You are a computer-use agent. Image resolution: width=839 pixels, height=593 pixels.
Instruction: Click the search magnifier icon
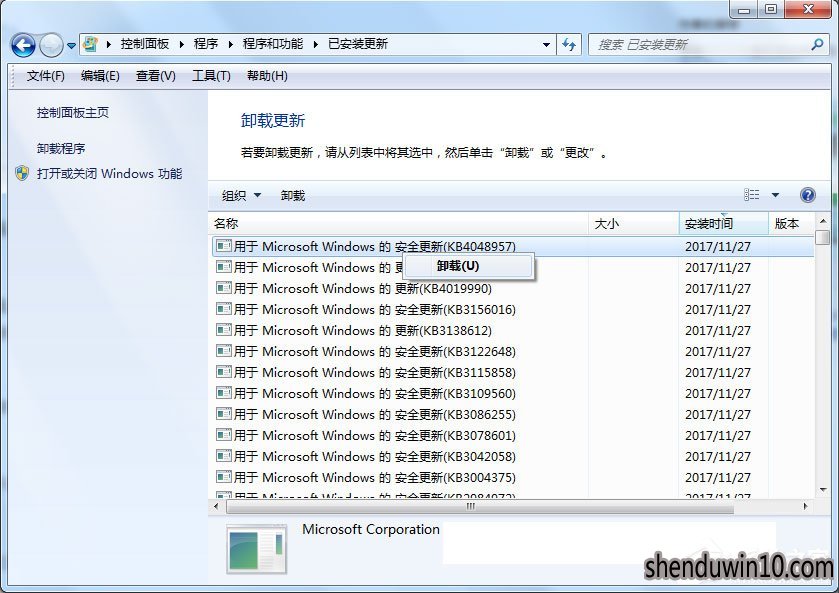pos(817,44)
